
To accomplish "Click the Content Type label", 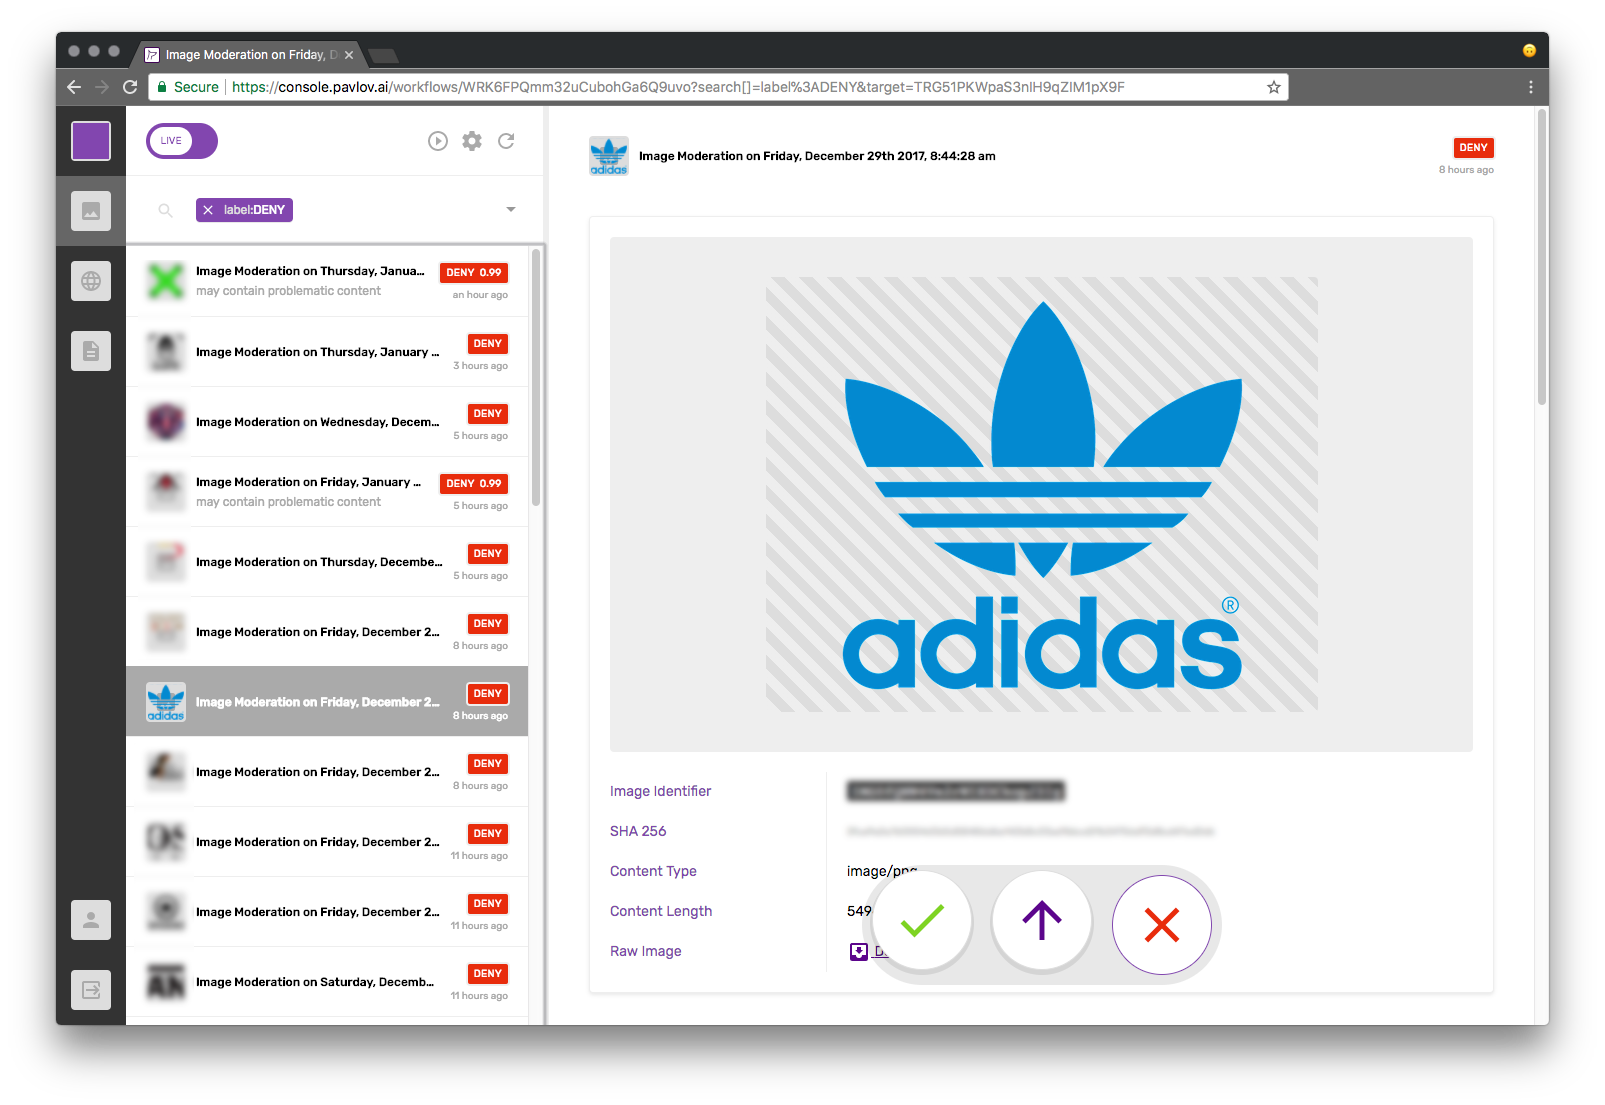I will pyautogui.click(x=653, y=871).
